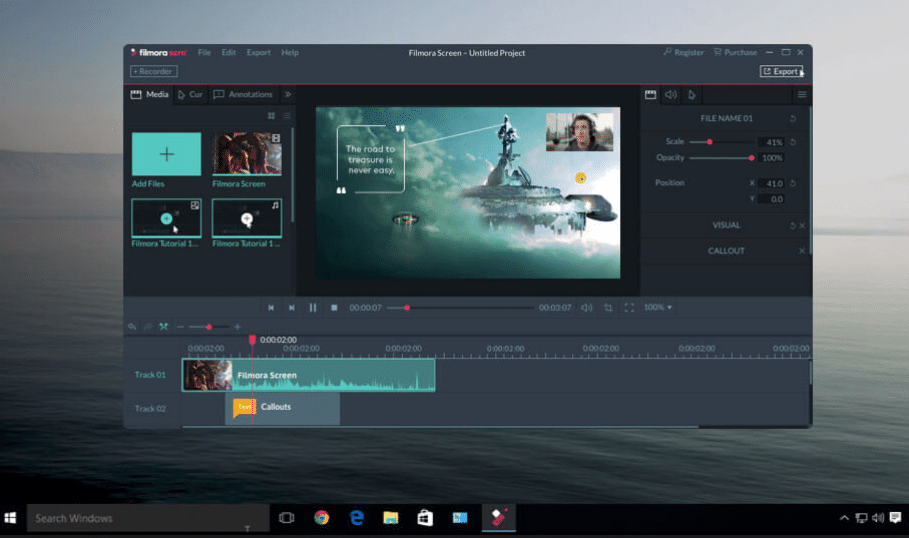Expand more tabs with double chevron
The image size is (909, 538).
[x=288, y=94]
